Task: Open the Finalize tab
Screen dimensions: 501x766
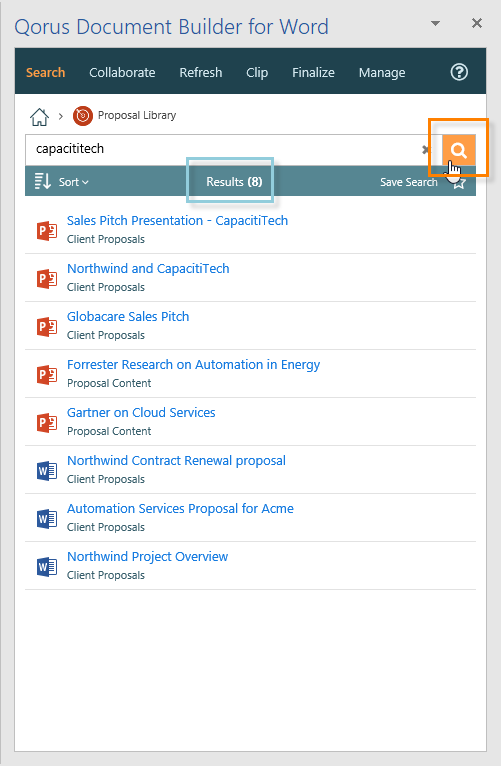Action: tap(313, 72)
